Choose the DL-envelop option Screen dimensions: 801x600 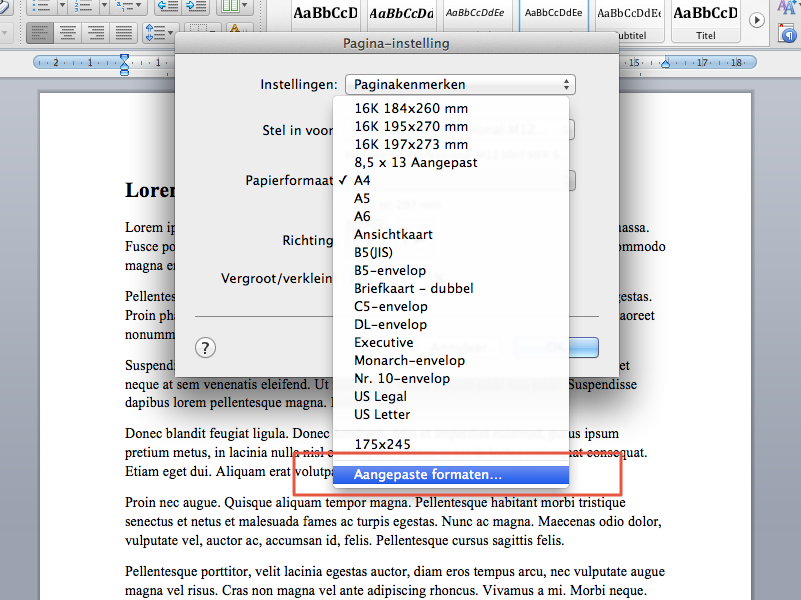point(451,324)
